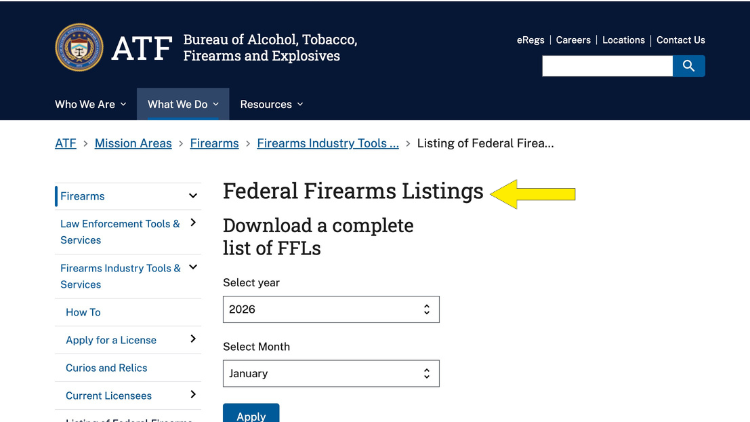Open Current Licensees sidebar item
Screen dimensions: 750x422
pos(109,396)
